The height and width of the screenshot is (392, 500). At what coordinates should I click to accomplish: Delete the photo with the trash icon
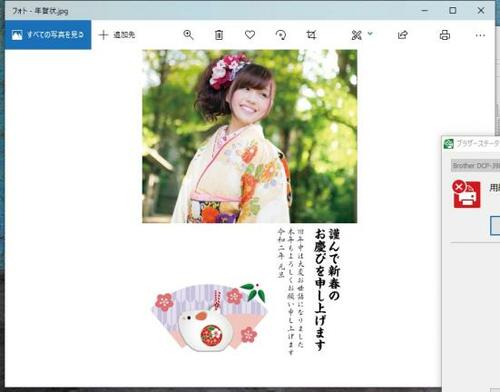click(x=219, y=35)
